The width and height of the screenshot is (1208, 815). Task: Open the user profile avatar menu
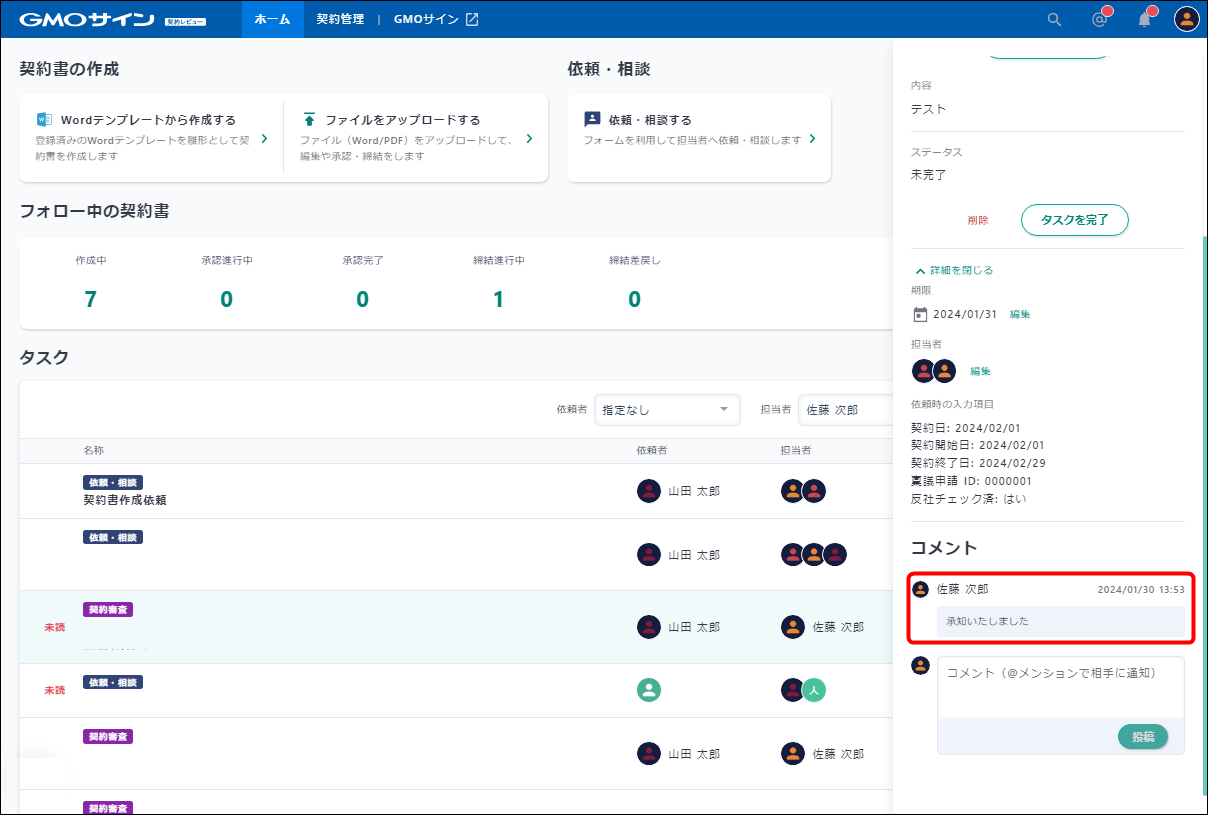[x=1186, y=19]
